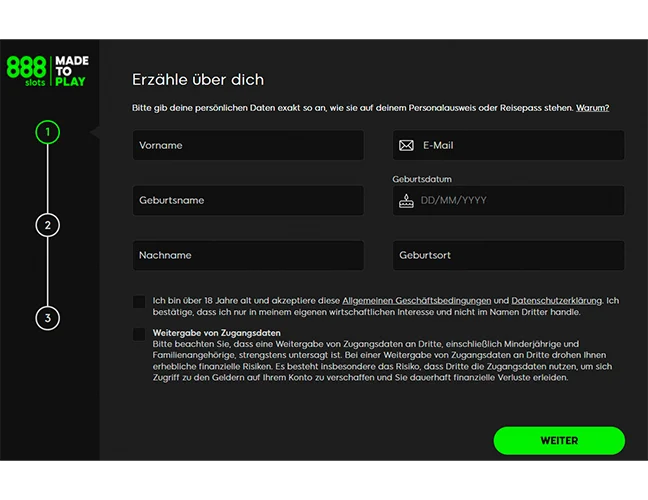The image size is (648, 500).
Task: Check the Weitergabe von Zugangsdaten checkbox
Action: pyautogui.click(x=139, y=334)
